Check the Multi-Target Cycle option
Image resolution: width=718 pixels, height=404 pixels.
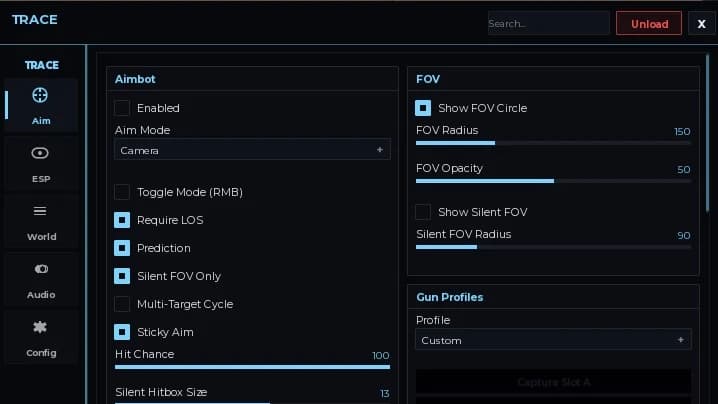[x=122, y=304]
